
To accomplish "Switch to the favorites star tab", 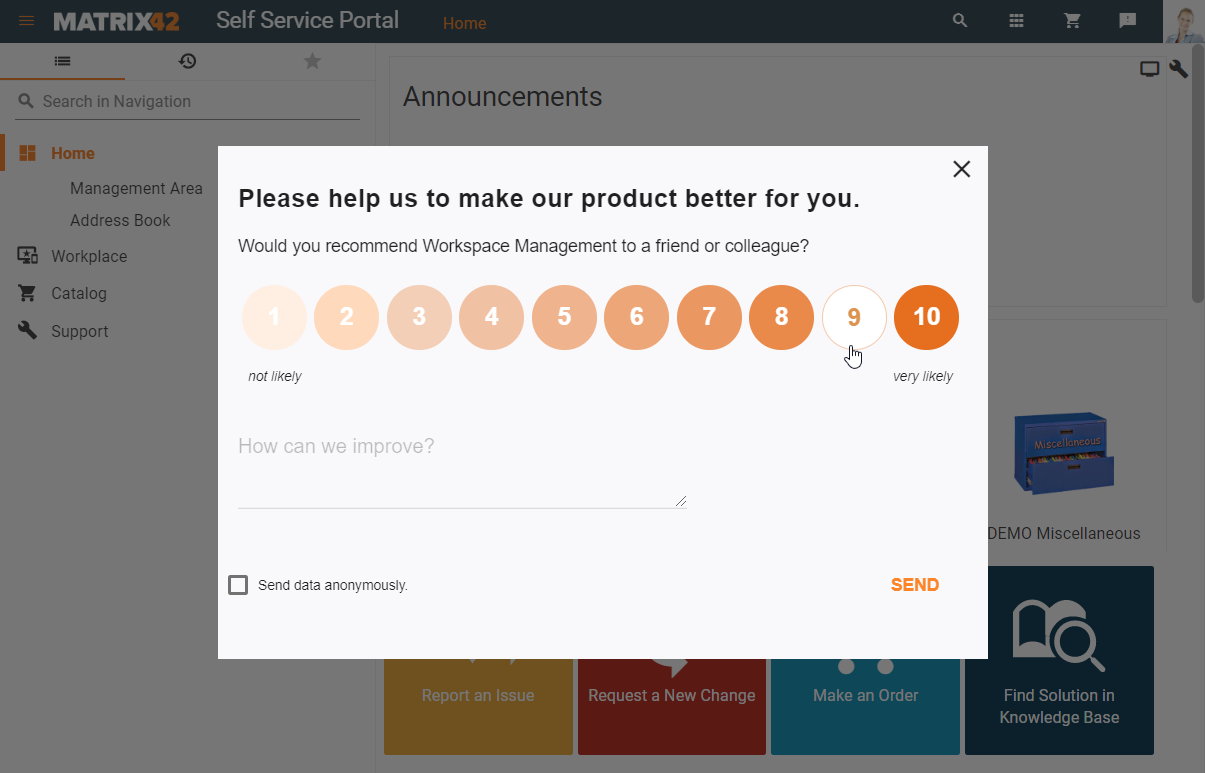I will pos(312,61).
